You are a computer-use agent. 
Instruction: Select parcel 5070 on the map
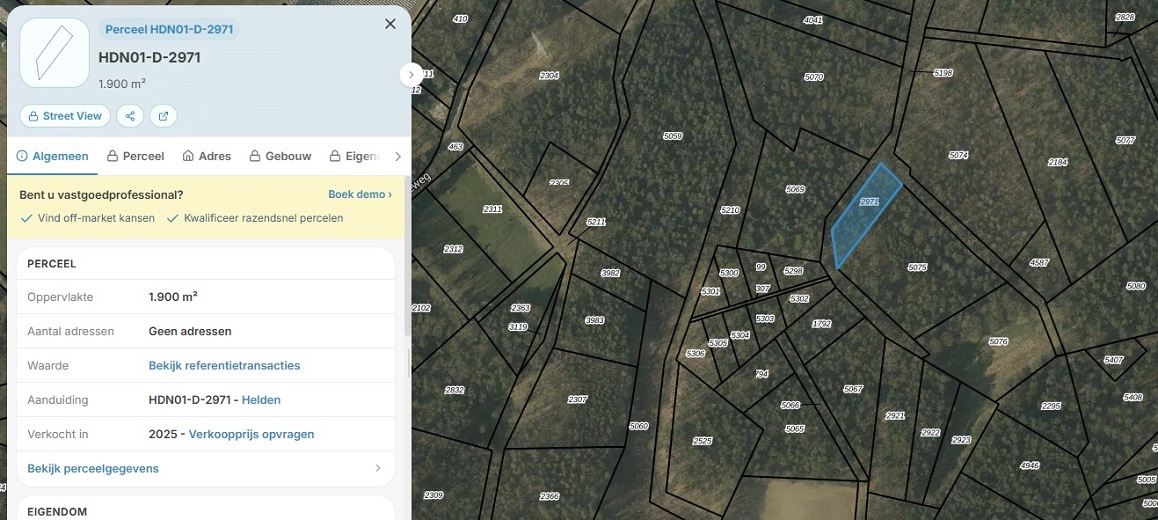coord(814,77)
